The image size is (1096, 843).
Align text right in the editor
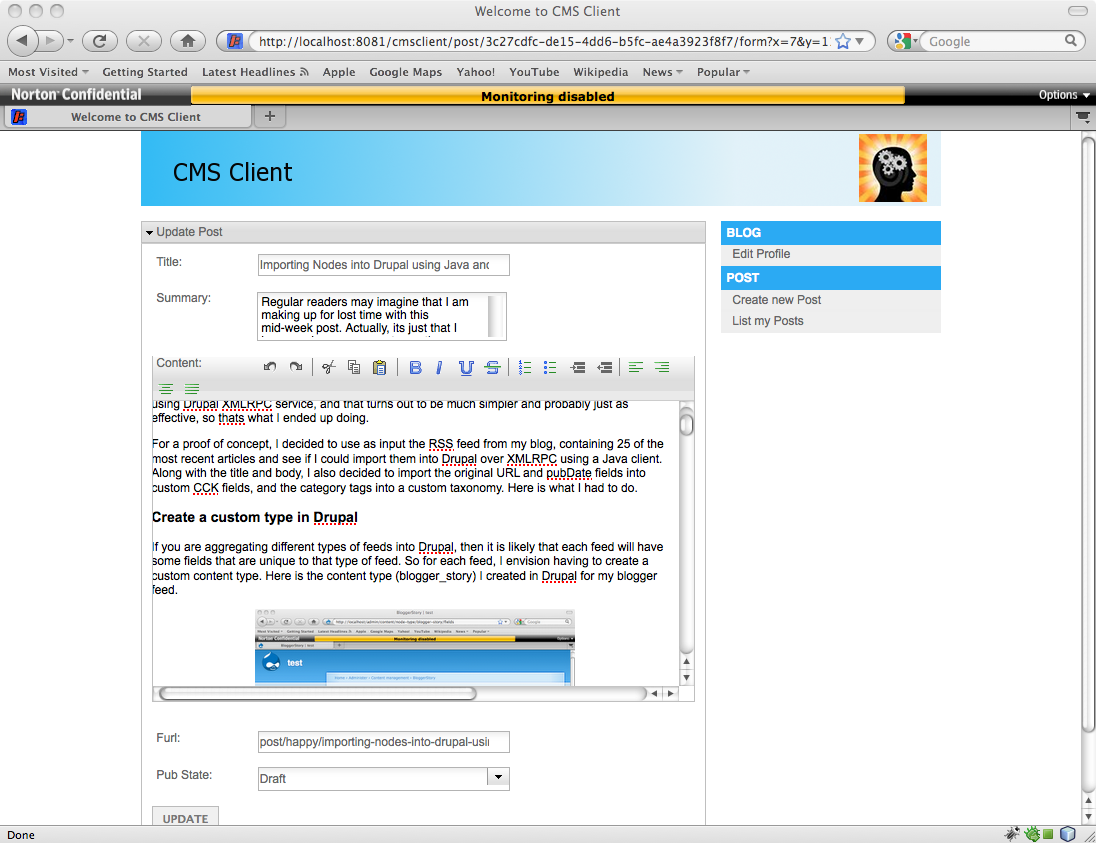click(x=662, y=368)
